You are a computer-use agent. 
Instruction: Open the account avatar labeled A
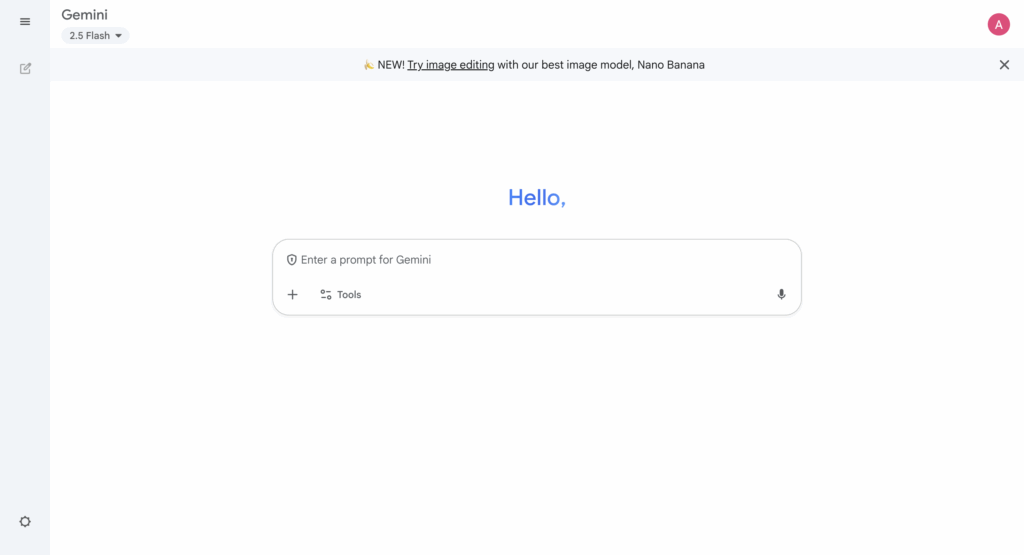tap(998, 25)
